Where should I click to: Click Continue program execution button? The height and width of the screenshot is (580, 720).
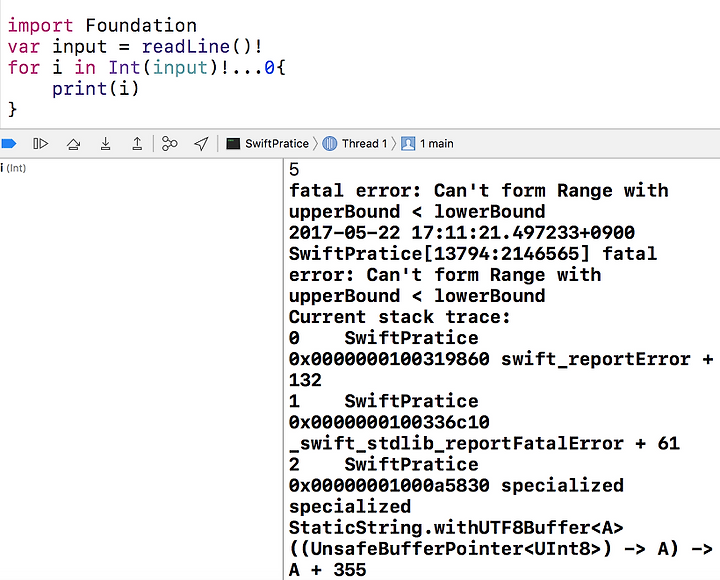pyautogui.click(x=40, y=144)
